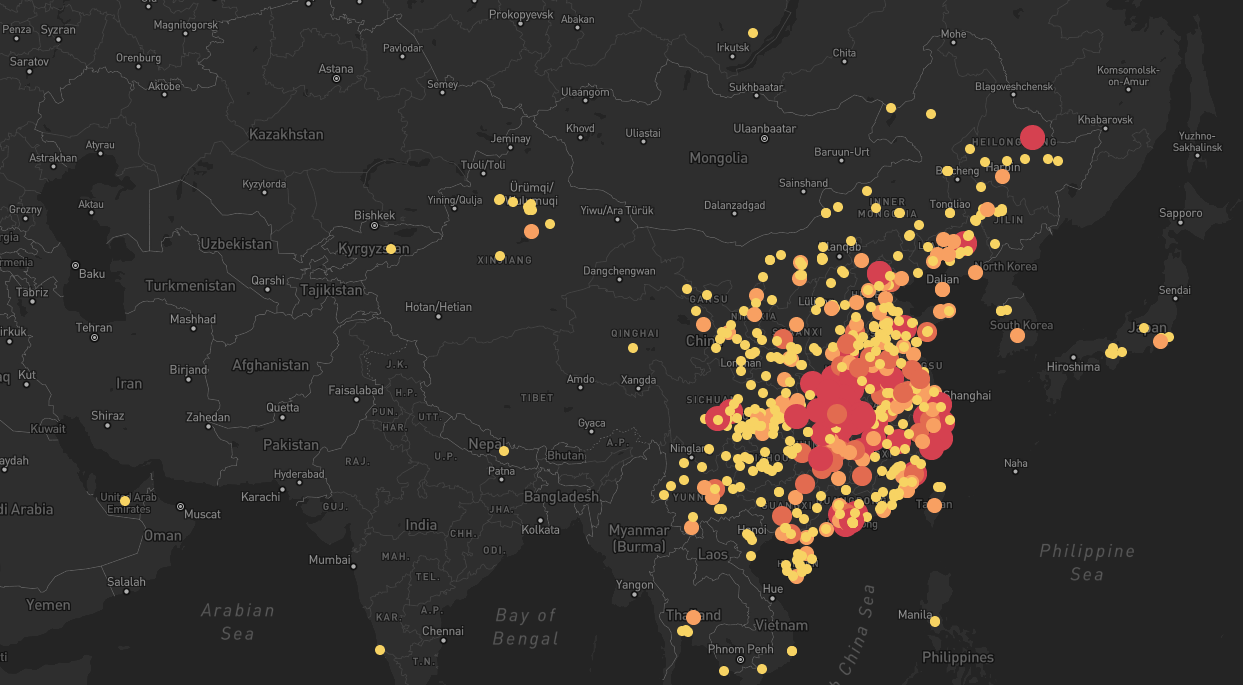The height and width of the screenshot is (685, 1243).
Task: Click the orange dot east of Japan label
Action: click(x=1160, y=341)
